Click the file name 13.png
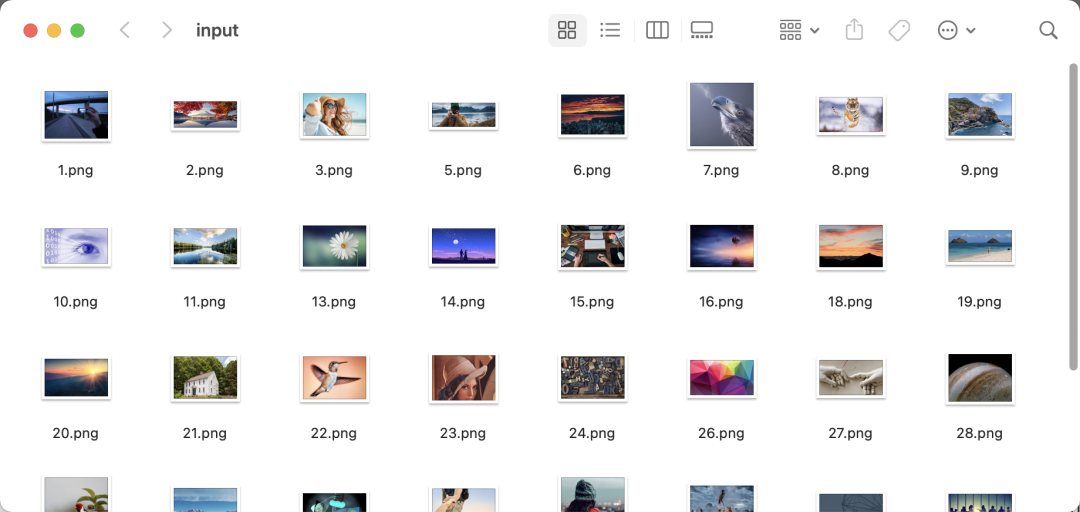Viewport: 1080px width, 512px height. tap(334, 302)
